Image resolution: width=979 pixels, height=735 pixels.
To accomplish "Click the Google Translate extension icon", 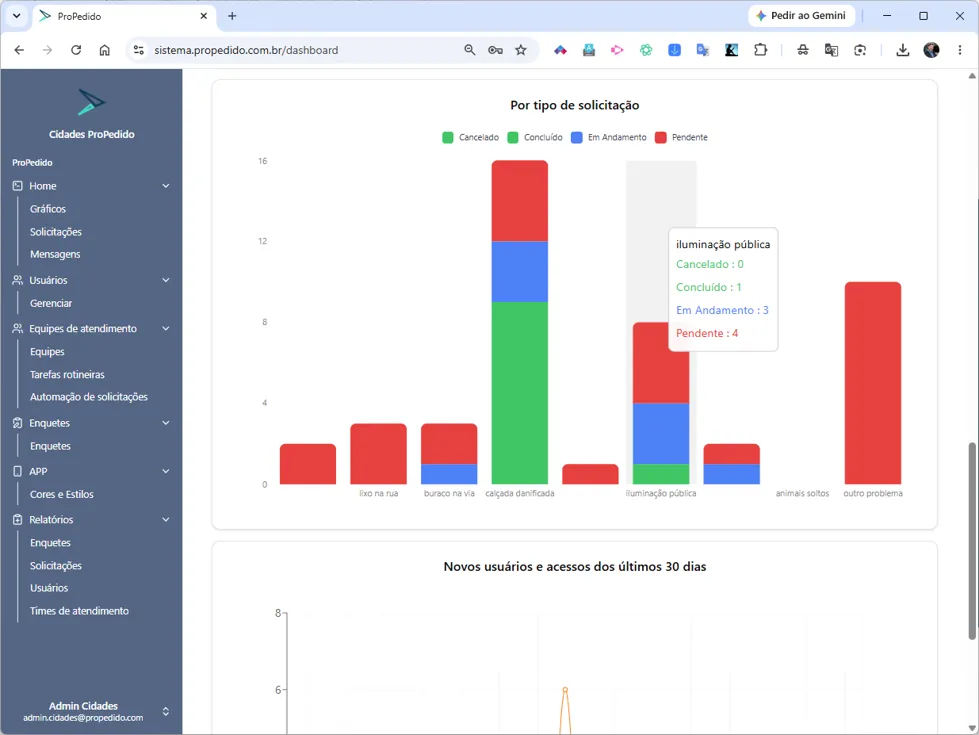I will (x=702, y=50).
